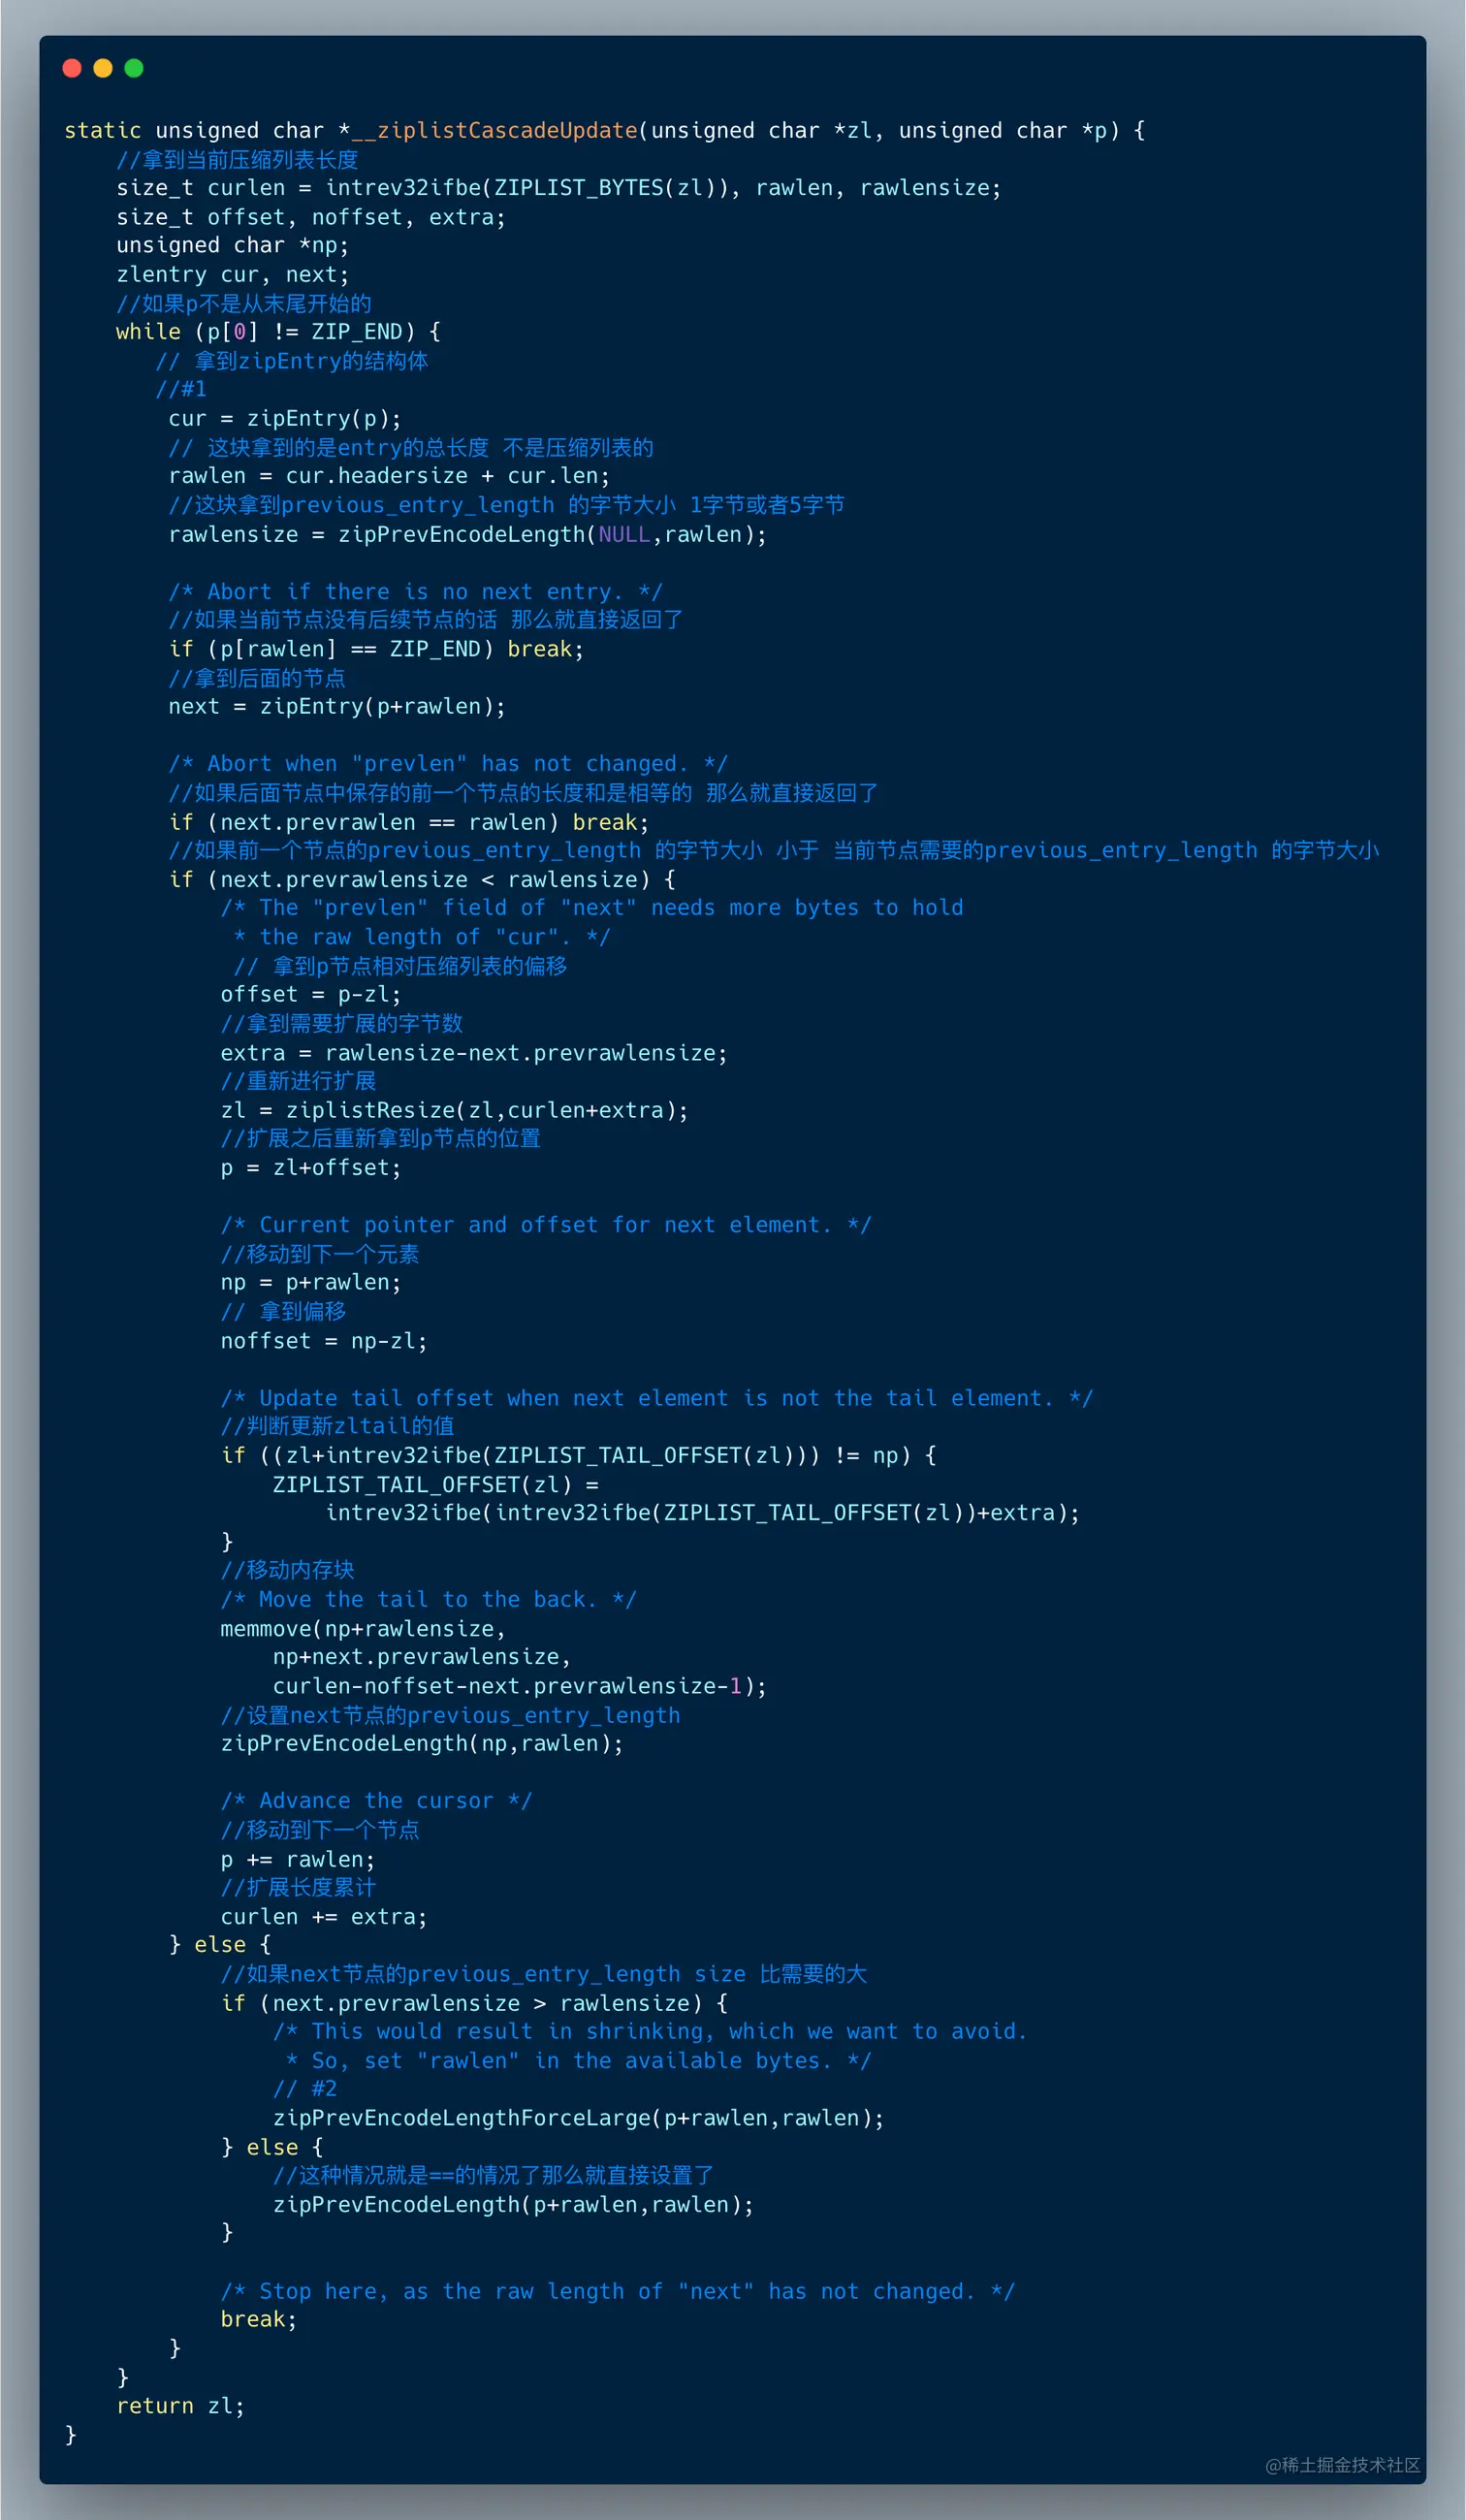Click the line 'p = zl+offset;'
Screen dimensions: 1466x2520
tap(311, 1168)
